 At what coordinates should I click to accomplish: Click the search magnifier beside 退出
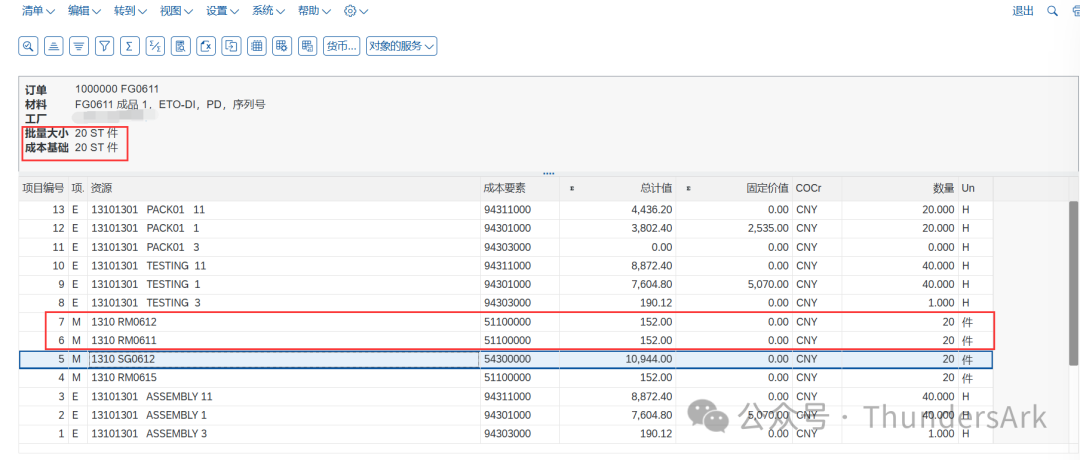1052,11
